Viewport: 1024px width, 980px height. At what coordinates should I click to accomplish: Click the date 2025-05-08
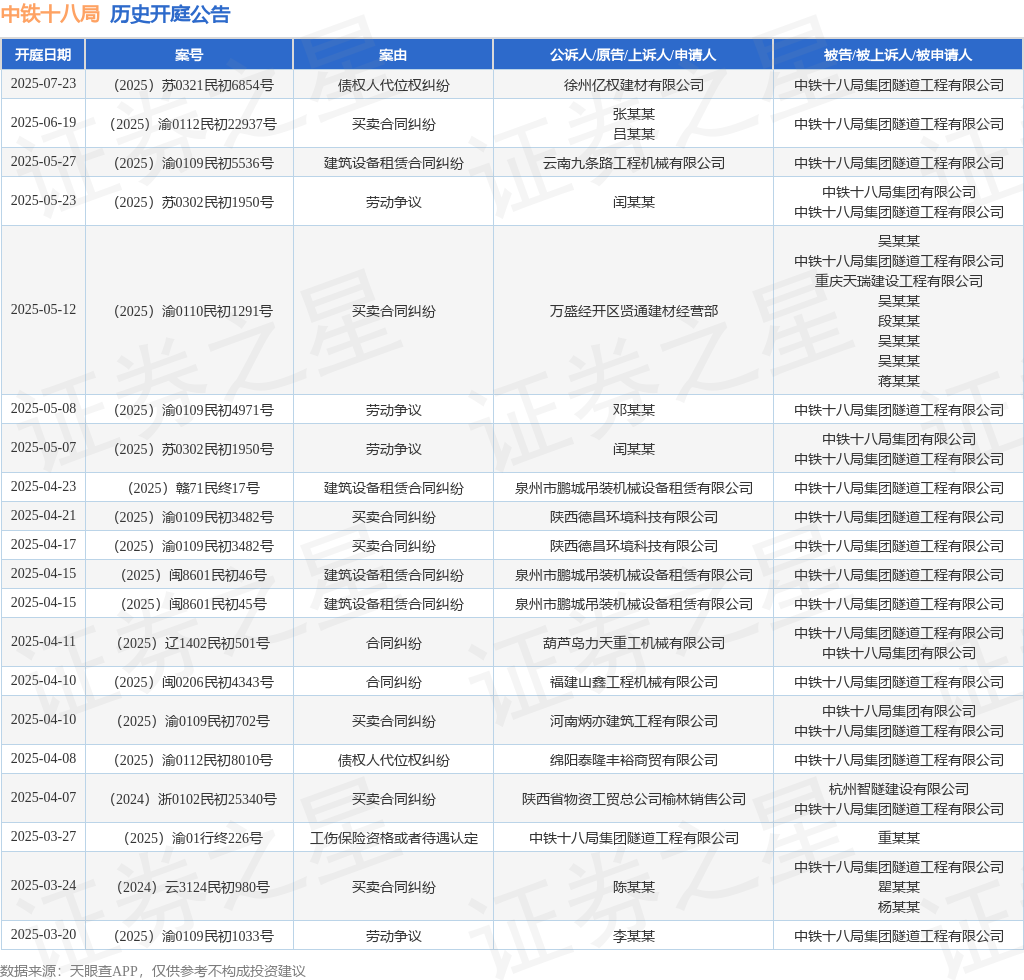tap(43, 409)
